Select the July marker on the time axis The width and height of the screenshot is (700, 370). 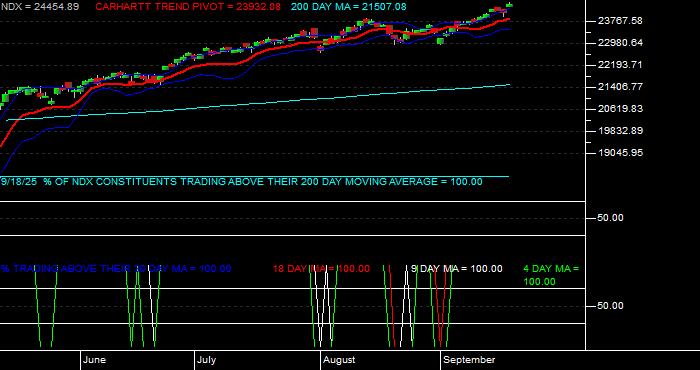click(207, 360)
